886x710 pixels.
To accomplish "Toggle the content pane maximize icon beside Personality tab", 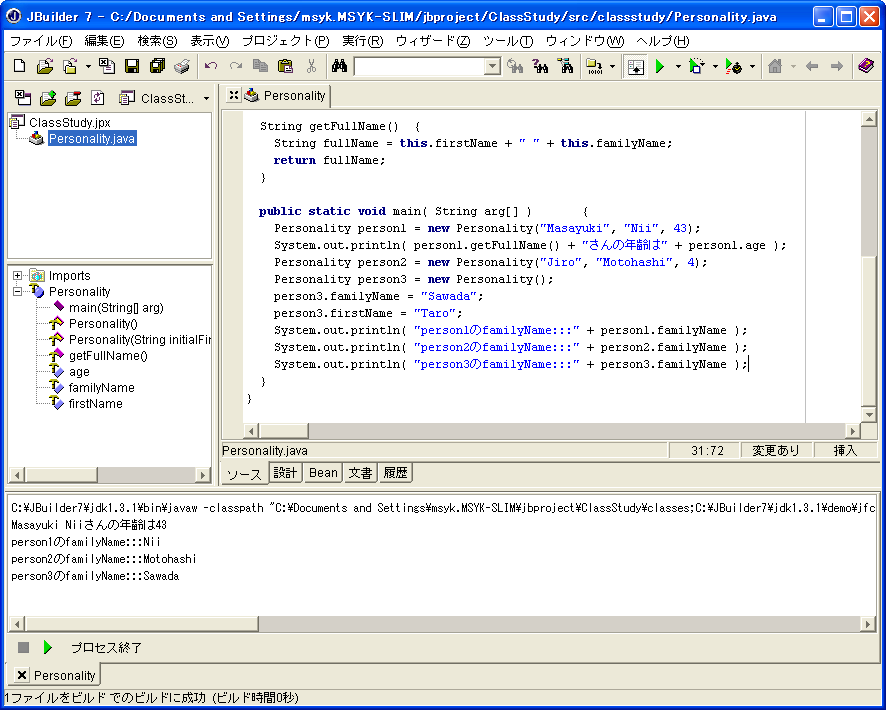I will pyautogui.click(x=233, y=95).
